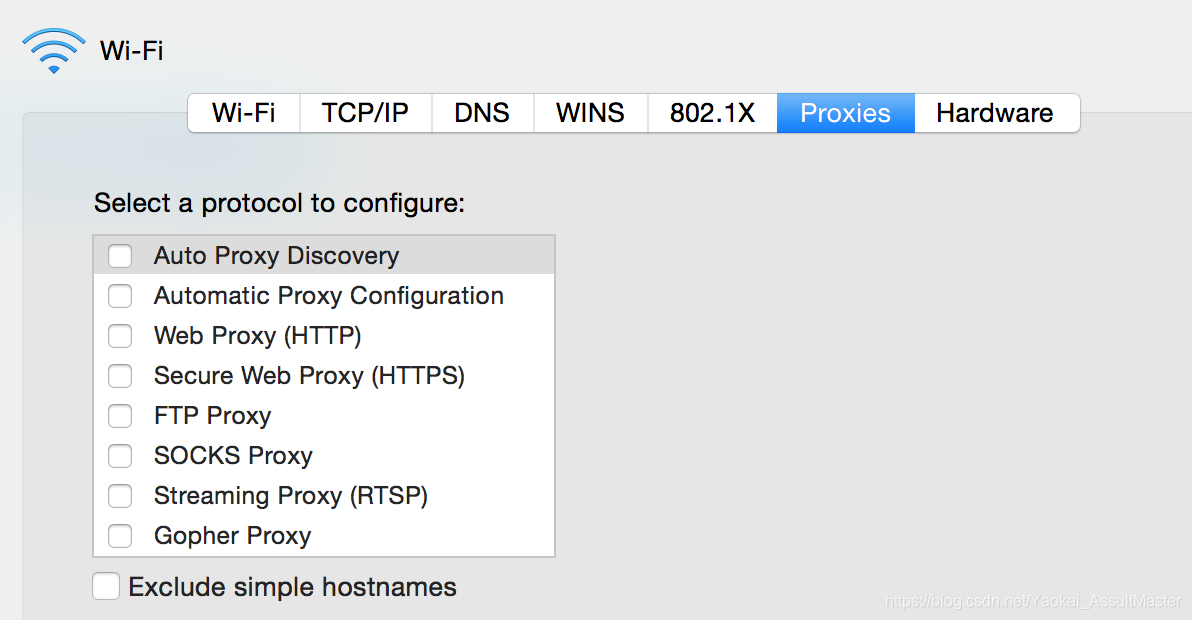Check Secure Web Proxy (HTTPS) box
The image size is (1192, 620).
pyautogui.click(x=120, y=376)
